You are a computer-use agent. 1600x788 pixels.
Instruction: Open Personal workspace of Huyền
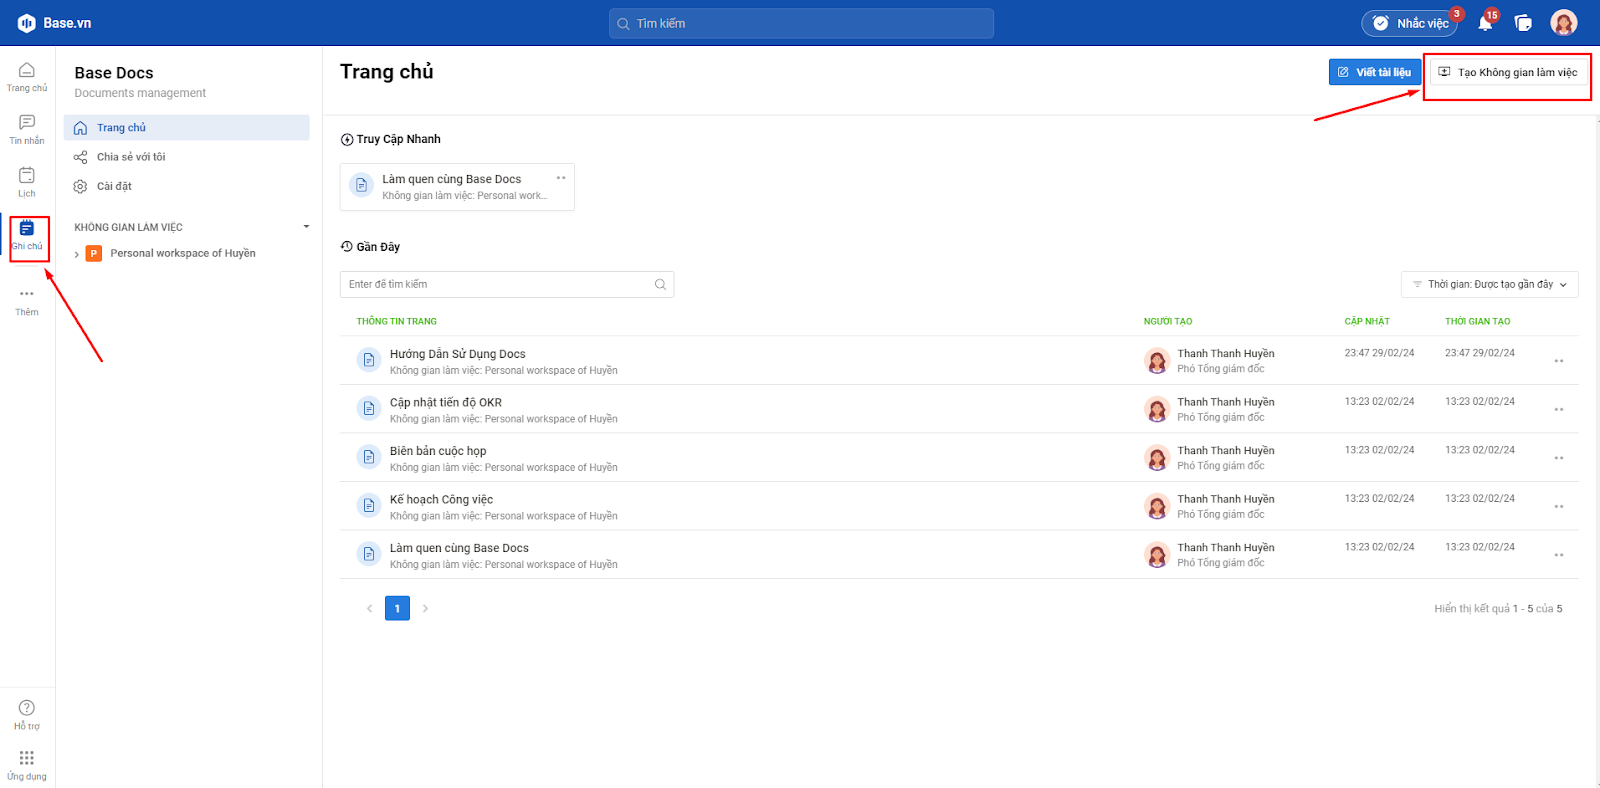(183, 254)
